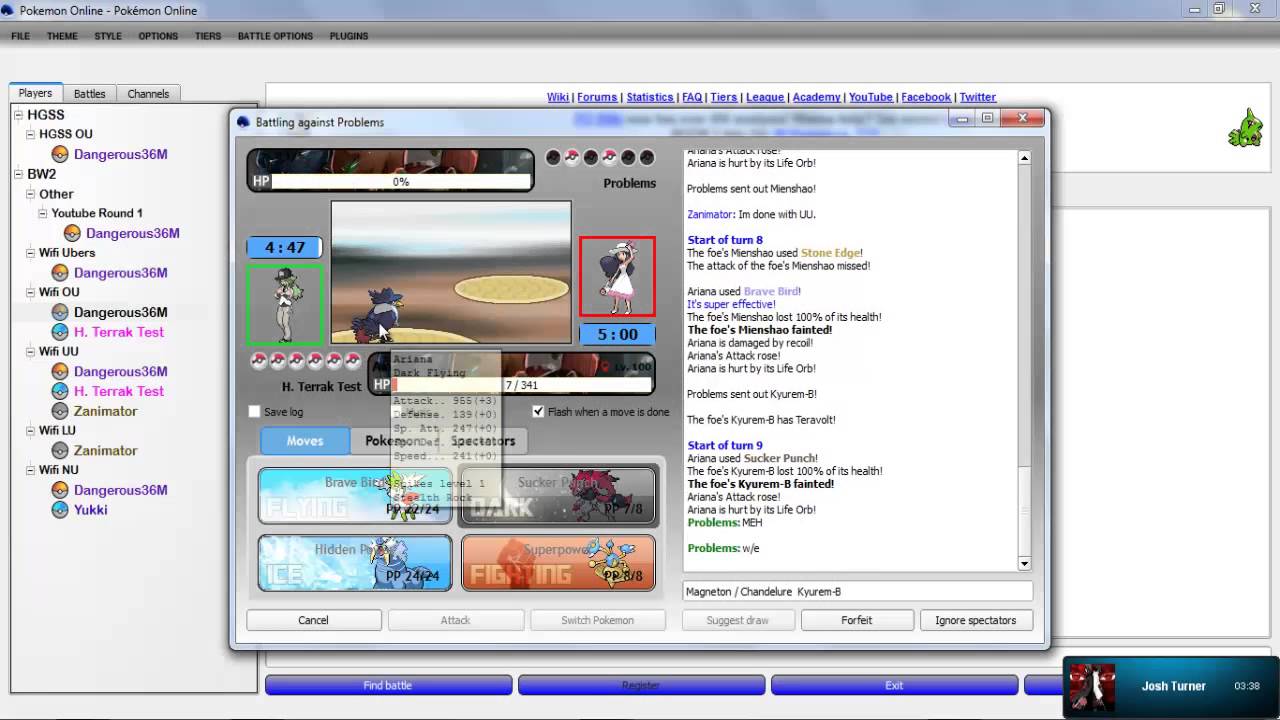Collapse the Wifi Ubers node
The image size is (1280, 720).
click(31, 253)
